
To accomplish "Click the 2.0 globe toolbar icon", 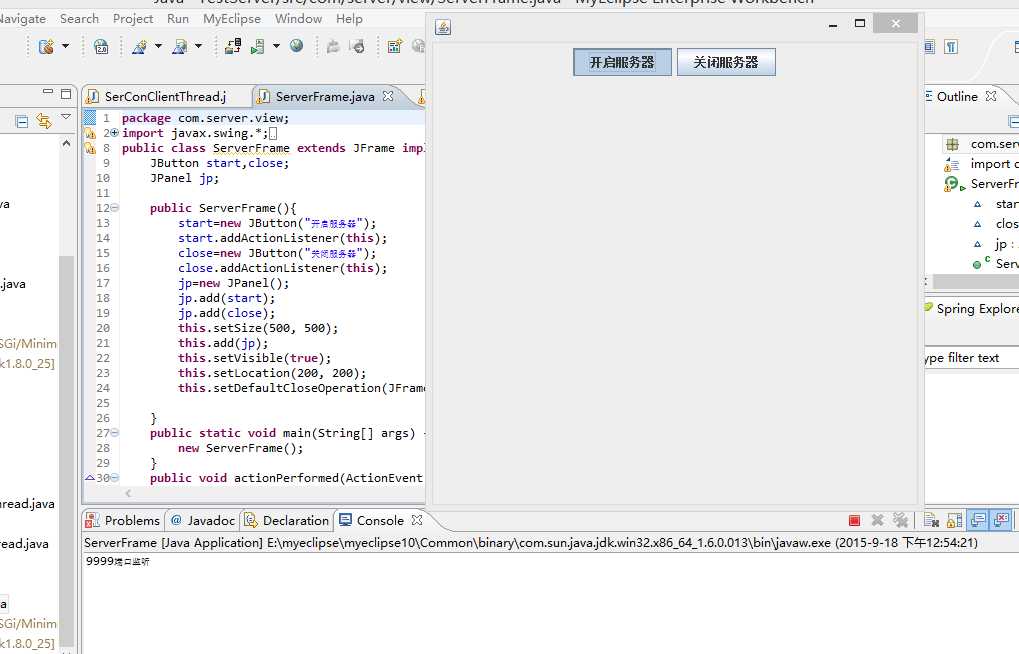I will click(x=101, y=46).
